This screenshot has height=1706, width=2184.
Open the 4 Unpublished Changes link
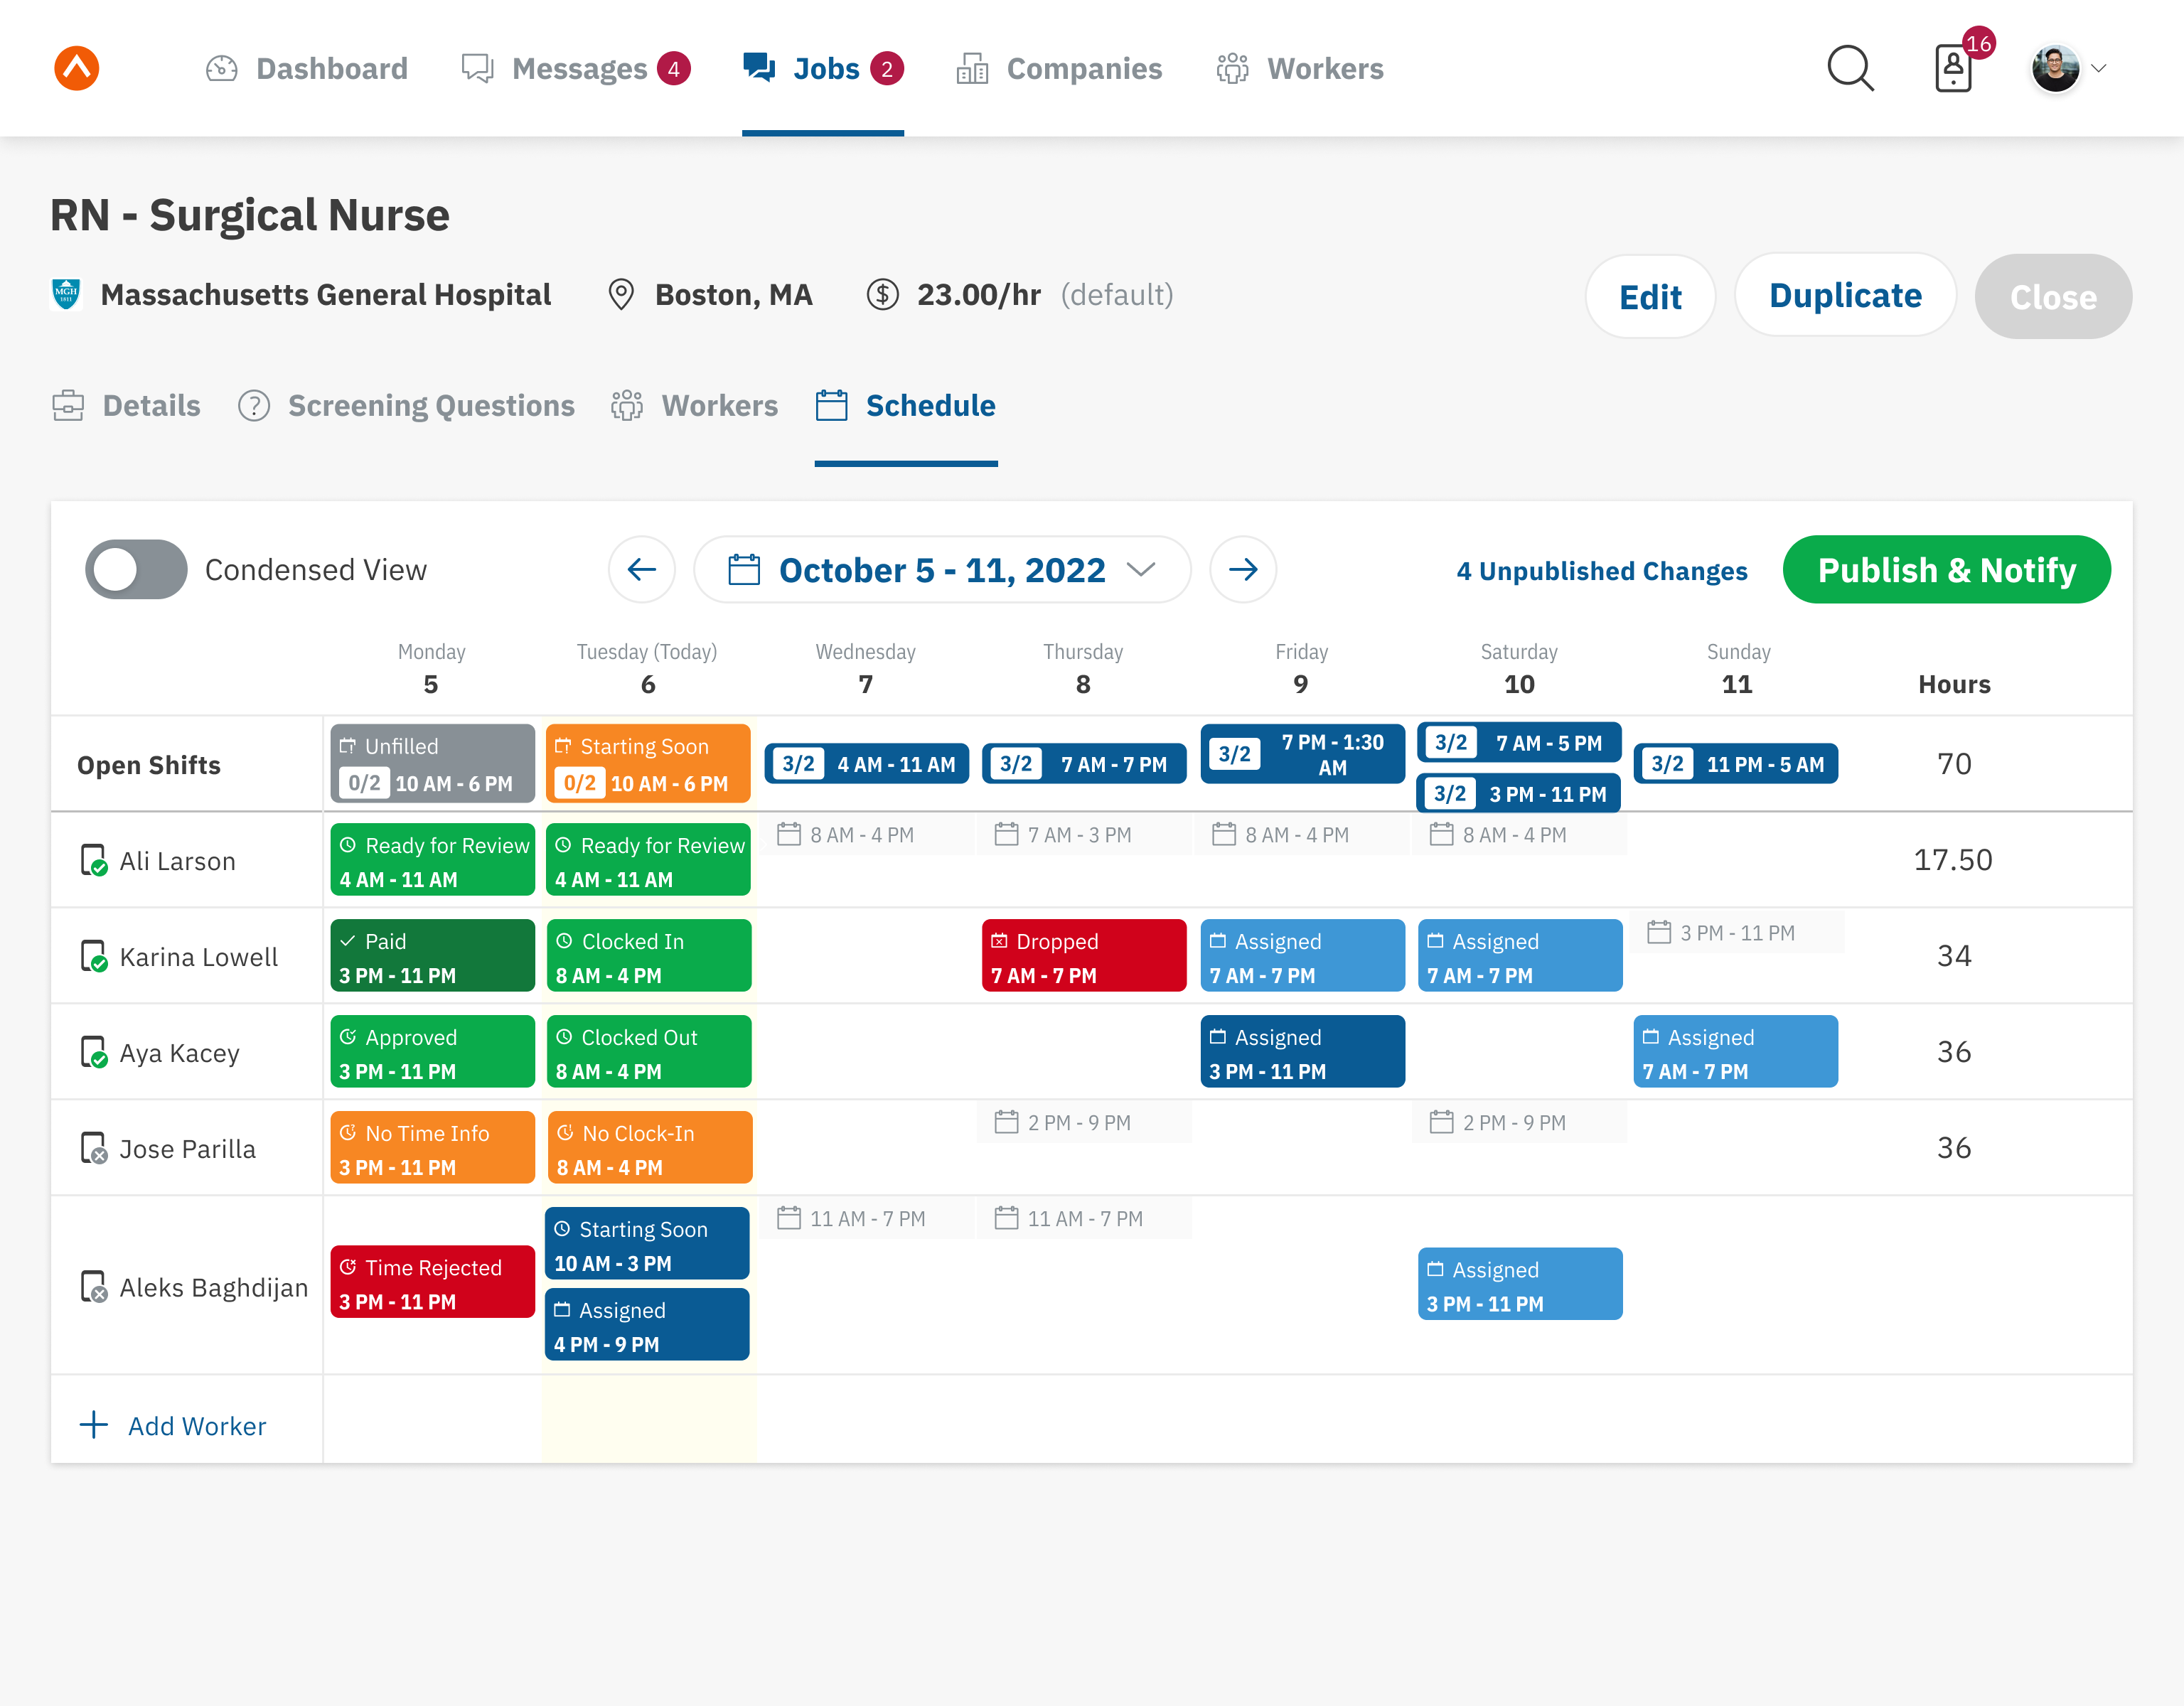click(1601, 571)
